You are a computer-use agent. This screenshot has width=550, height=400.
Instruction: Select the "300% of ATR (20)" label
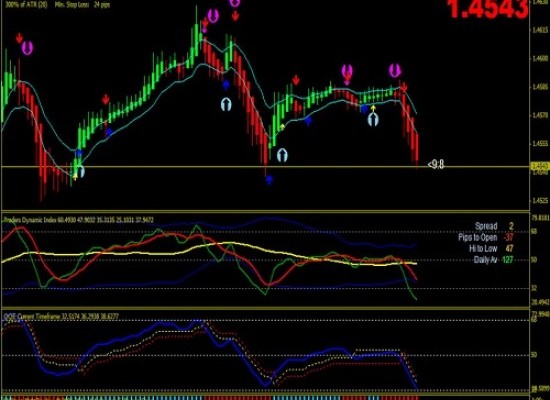26,5
